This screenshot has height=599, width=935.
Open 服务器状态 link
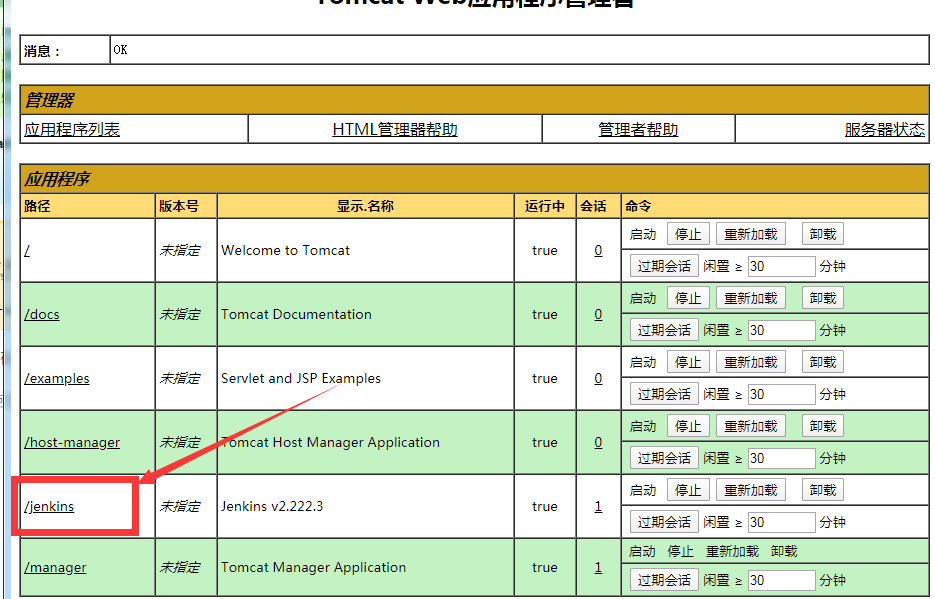click(884, 129)
